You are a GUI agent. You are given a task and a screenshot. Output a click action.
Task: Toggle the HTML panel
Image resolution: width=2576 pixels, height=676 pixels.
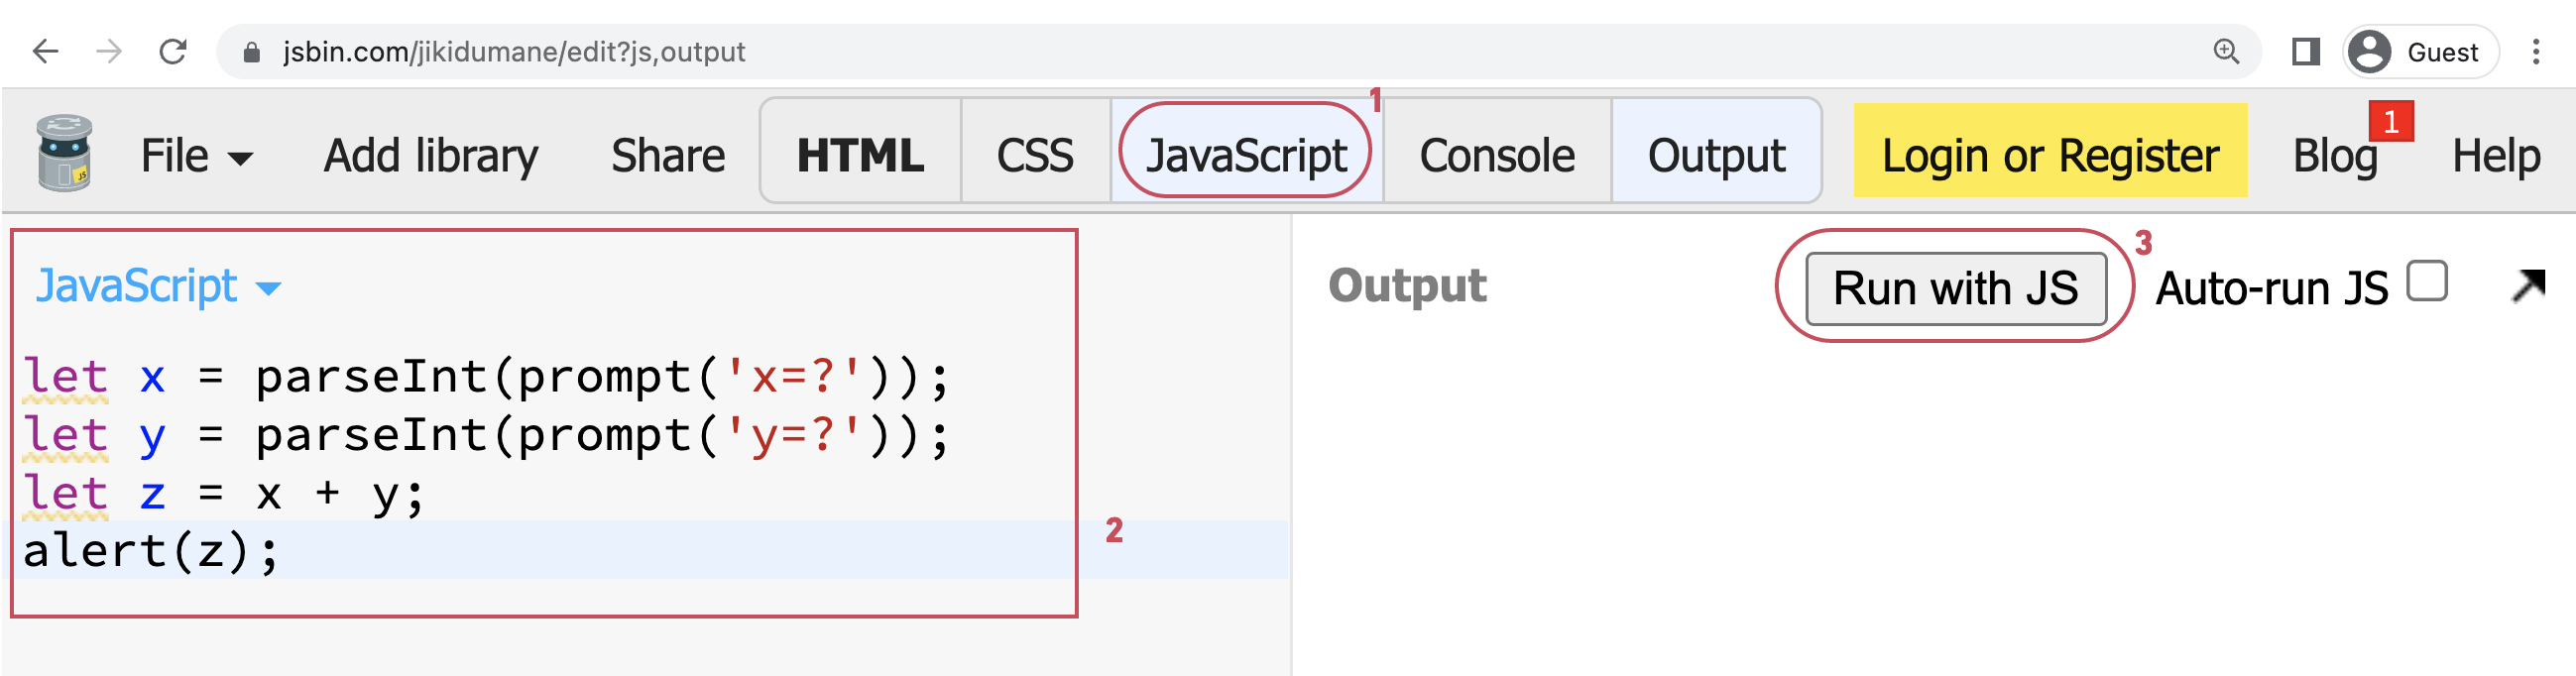860,155
